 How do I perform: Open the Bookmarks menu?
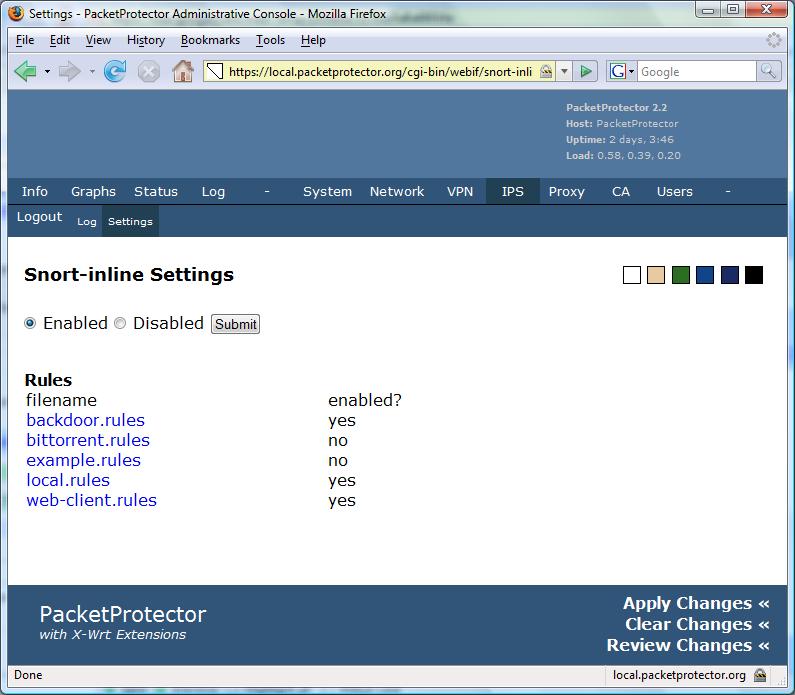(210, 40)
